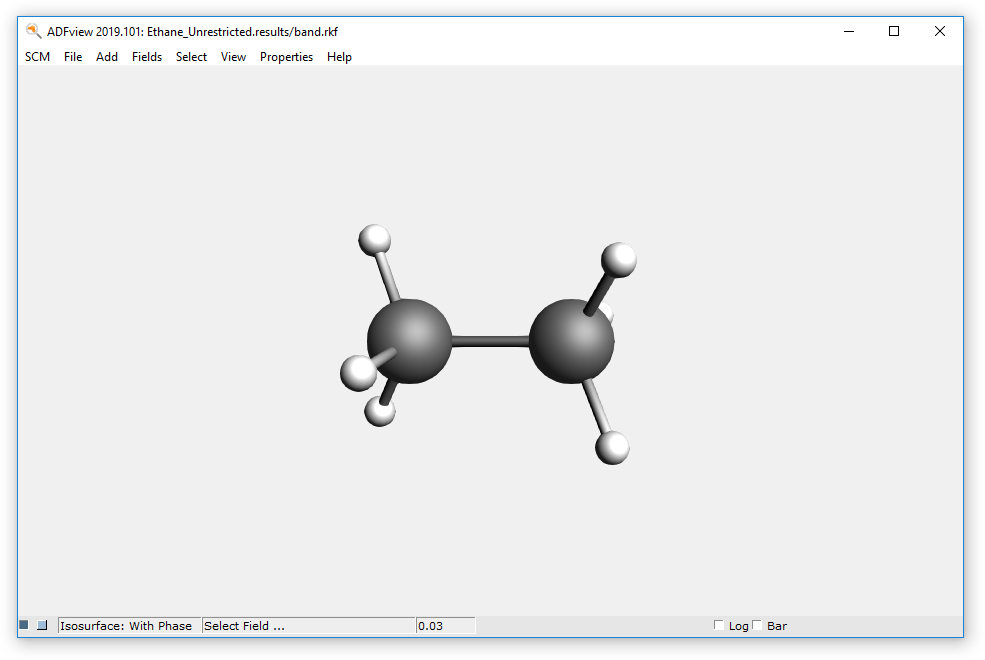Select the bottom-right hydrogen atom

tap(612, 447)
